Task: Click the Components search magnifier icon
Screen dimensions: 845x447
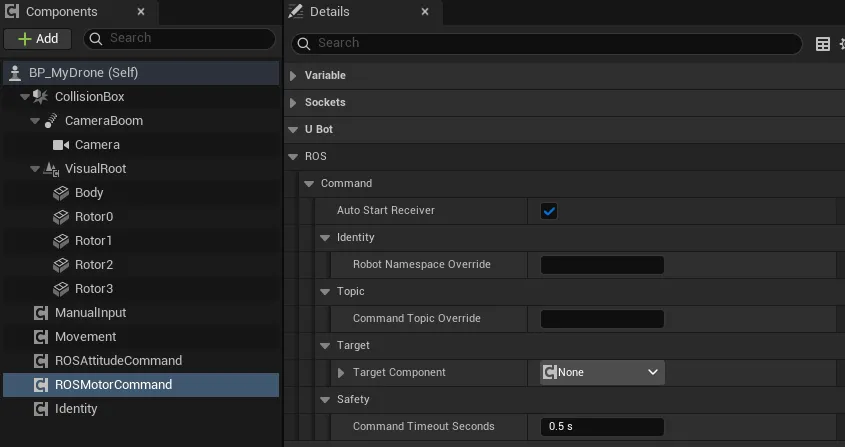Action: [x=96, y=38]
